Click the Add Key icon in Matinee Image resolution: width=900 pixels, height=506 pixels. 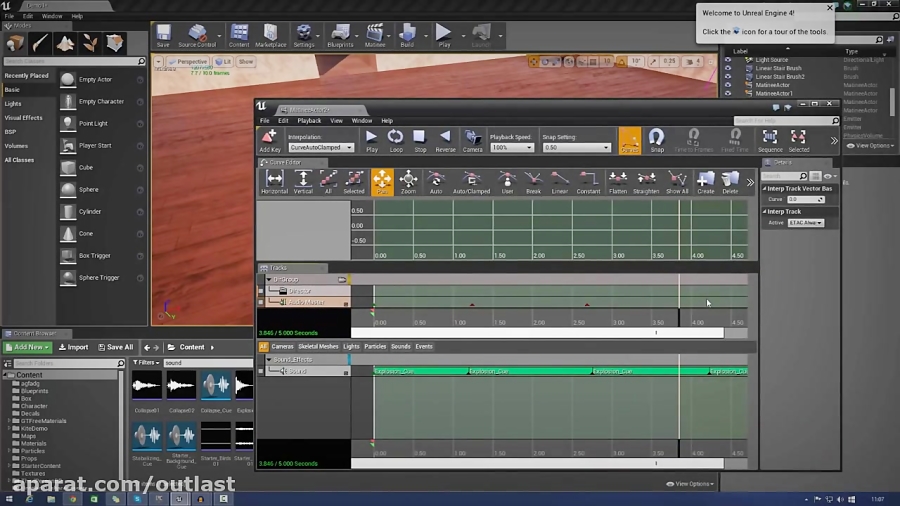(269, 141)
